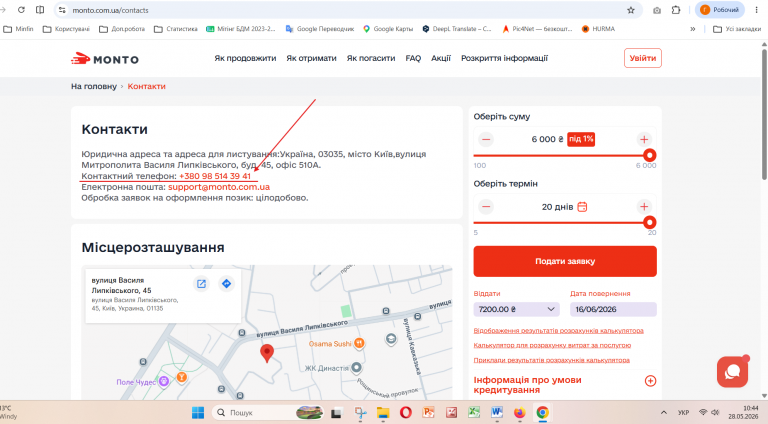768x424 pixels.
Task: Bookmark this page with the star icon
Action: point(631,10)
